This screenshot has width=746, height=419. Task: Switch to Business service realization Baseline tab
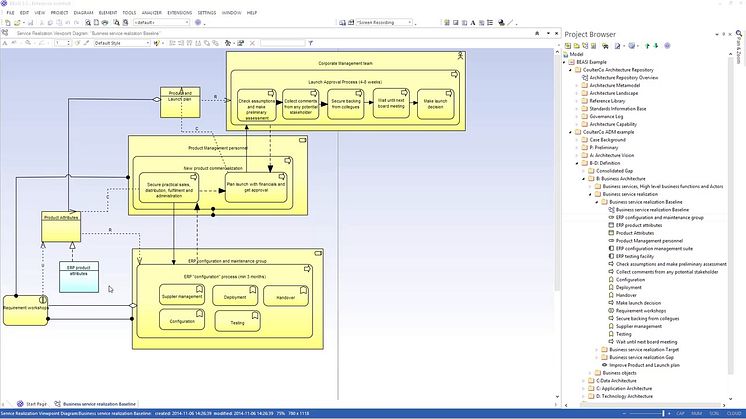tap(95, 404)
